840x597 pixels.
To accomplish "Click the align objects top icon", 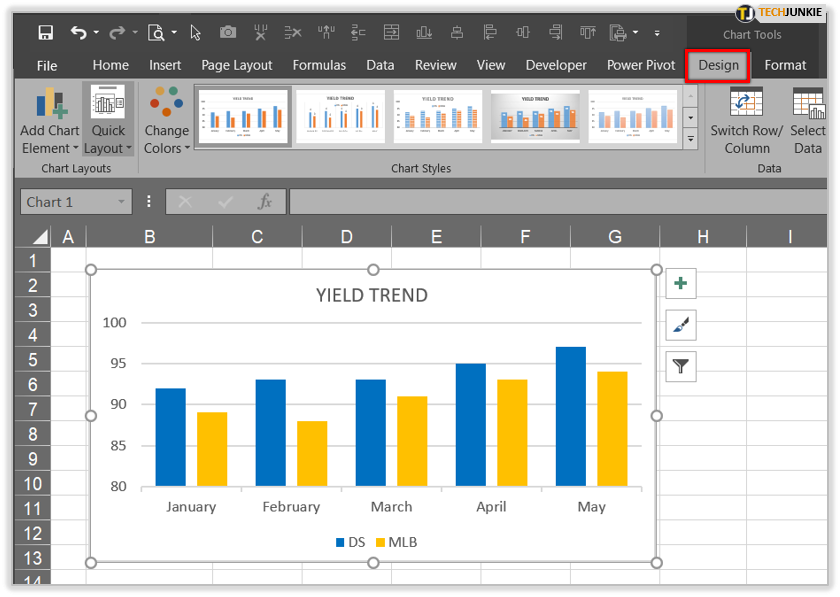I will [x=588, y=33].
